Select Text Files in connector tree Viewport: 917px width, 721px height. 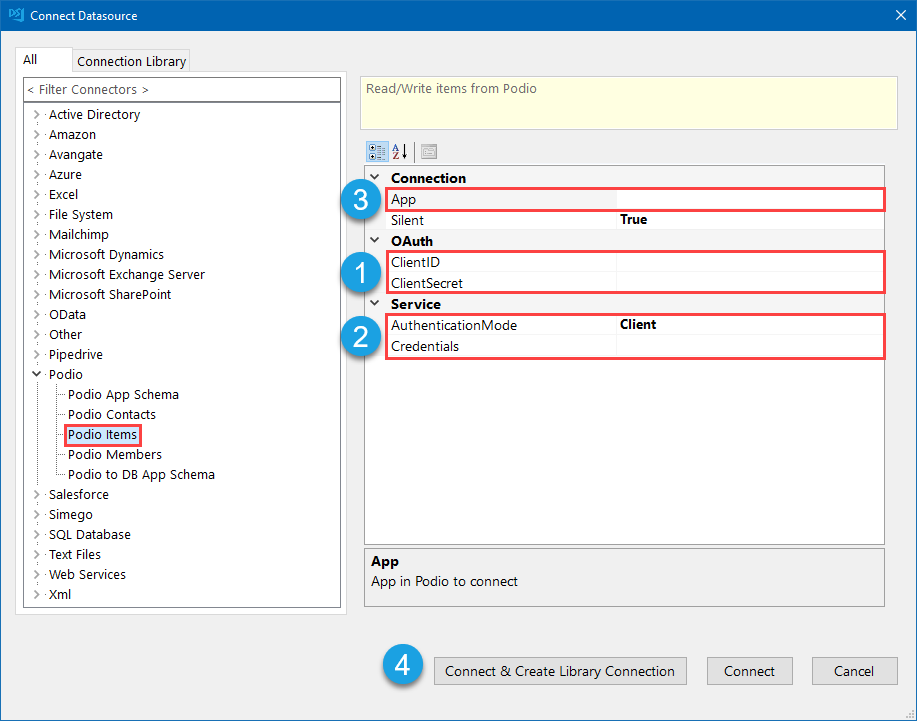pyautogui.click(x=74, y=554)
